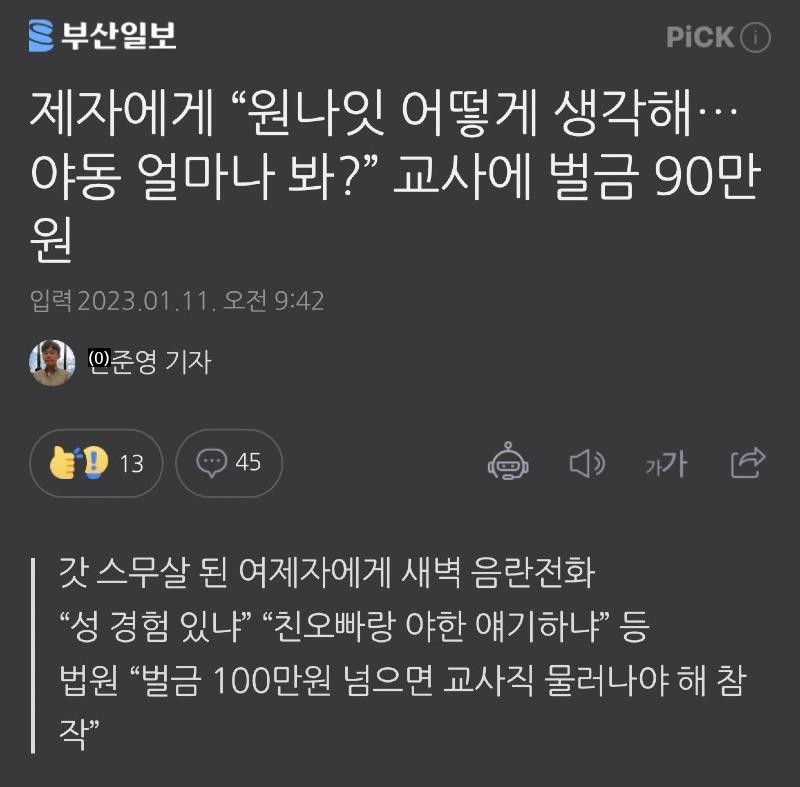Screen dimensions: 800x787
Task: Open the info icon beside PiCK
Action: click(755, 37)
